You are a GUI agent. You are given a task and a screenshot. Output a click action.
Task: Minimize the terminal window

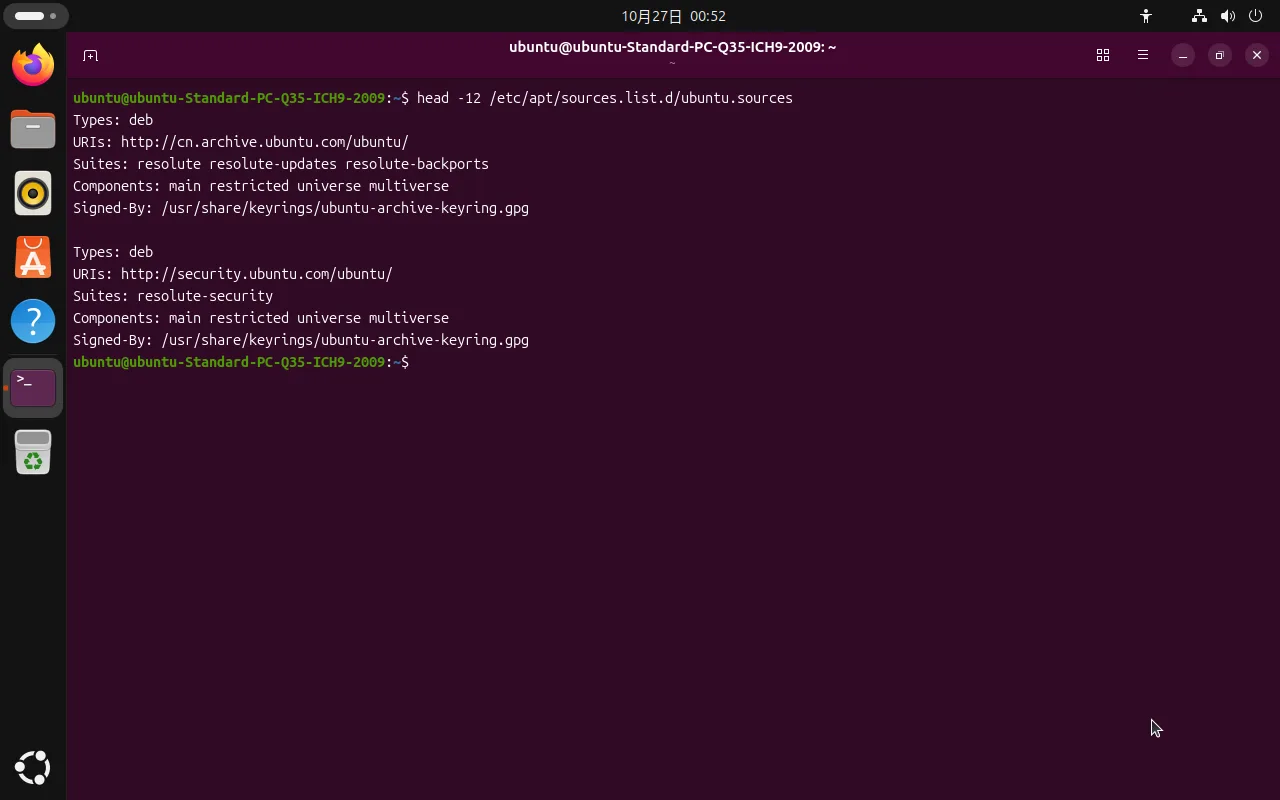[x=1183, y=55]
